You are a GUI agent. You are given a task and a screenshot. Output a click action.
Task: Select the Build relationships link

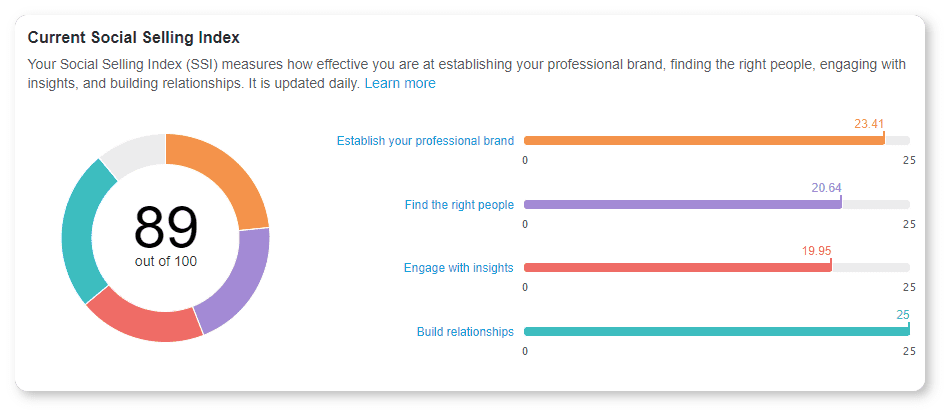click(x=465, y=331)
